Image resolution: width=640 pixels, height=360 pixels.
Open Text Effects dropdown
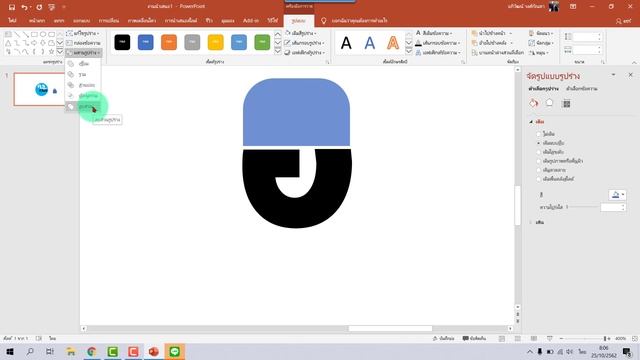point(438,53)
